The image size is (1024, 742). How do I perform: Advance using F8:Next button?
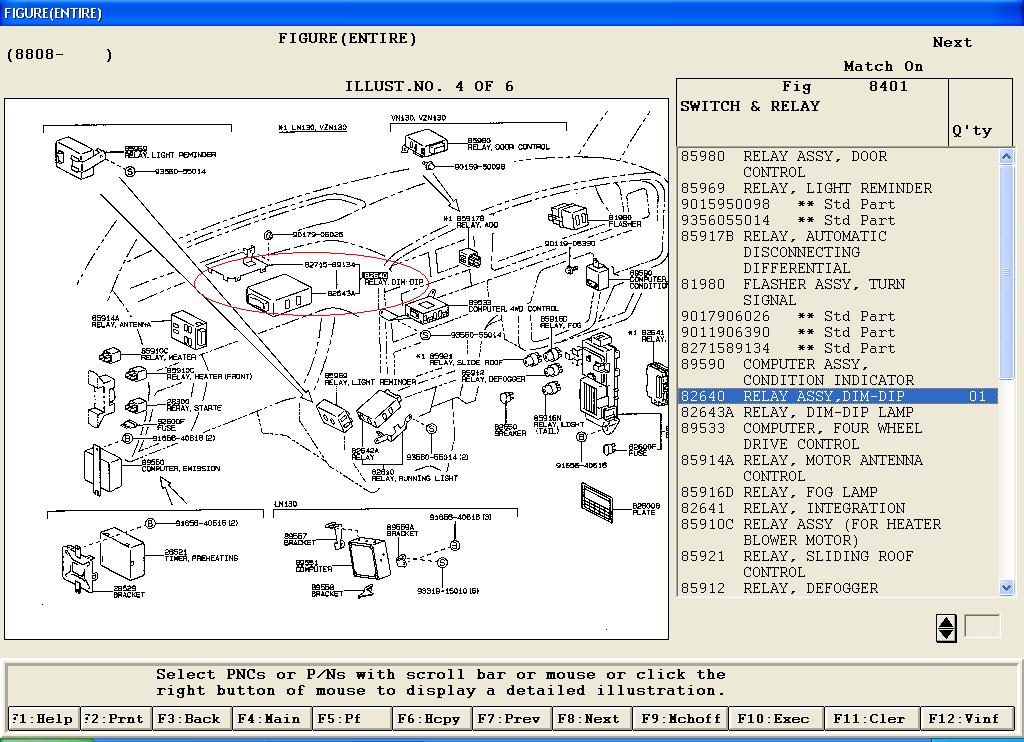[590, 718]
